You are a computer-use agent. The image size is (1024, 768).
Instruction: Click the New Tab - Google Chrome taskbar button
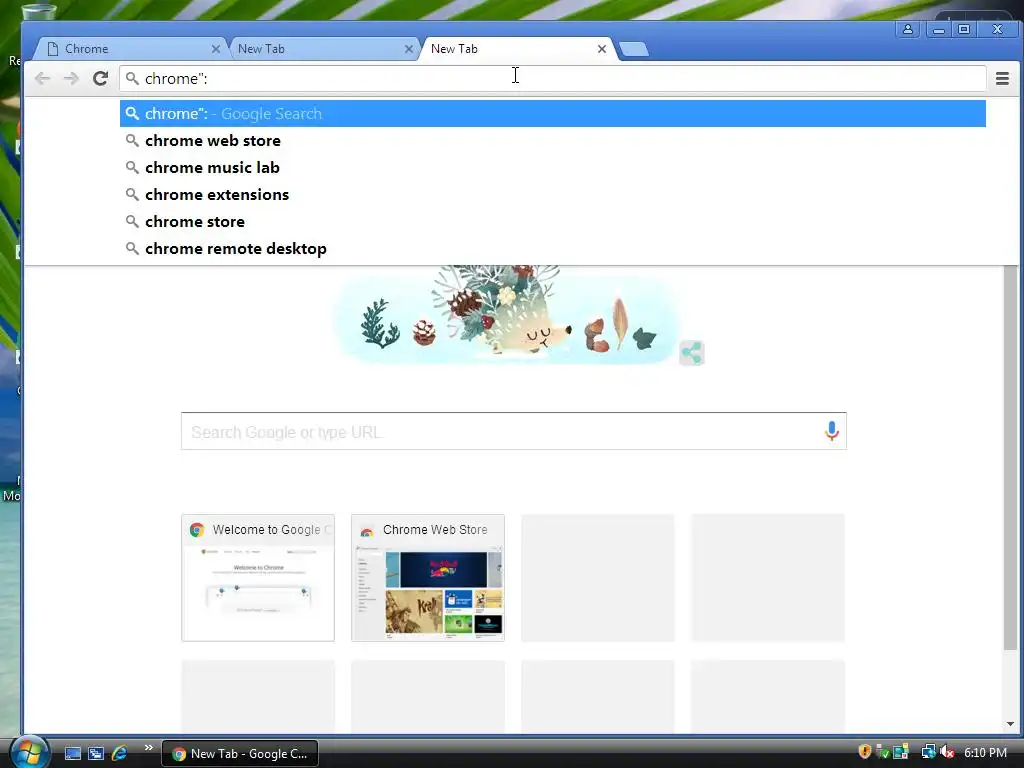[x=240, y=753]
